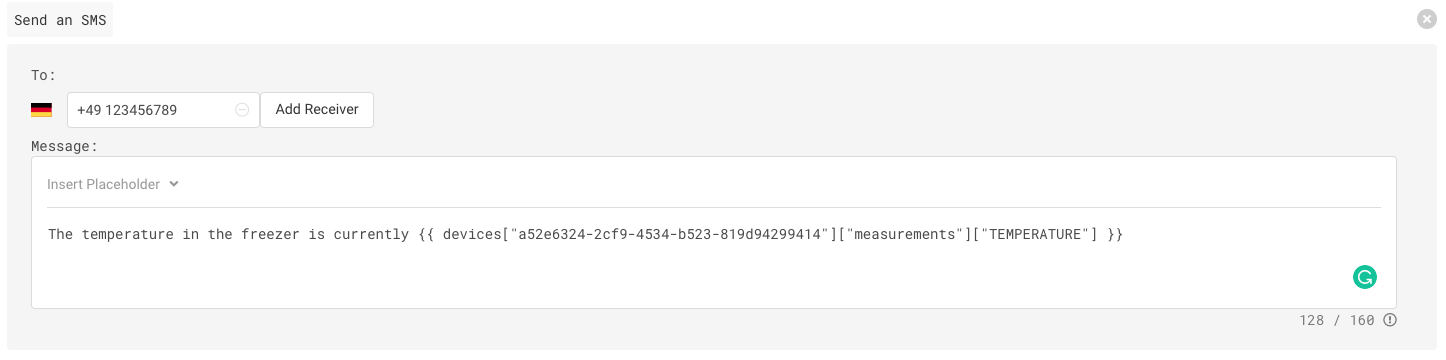Expand the chevron next to Insert Placeholder

coord(174,184)
